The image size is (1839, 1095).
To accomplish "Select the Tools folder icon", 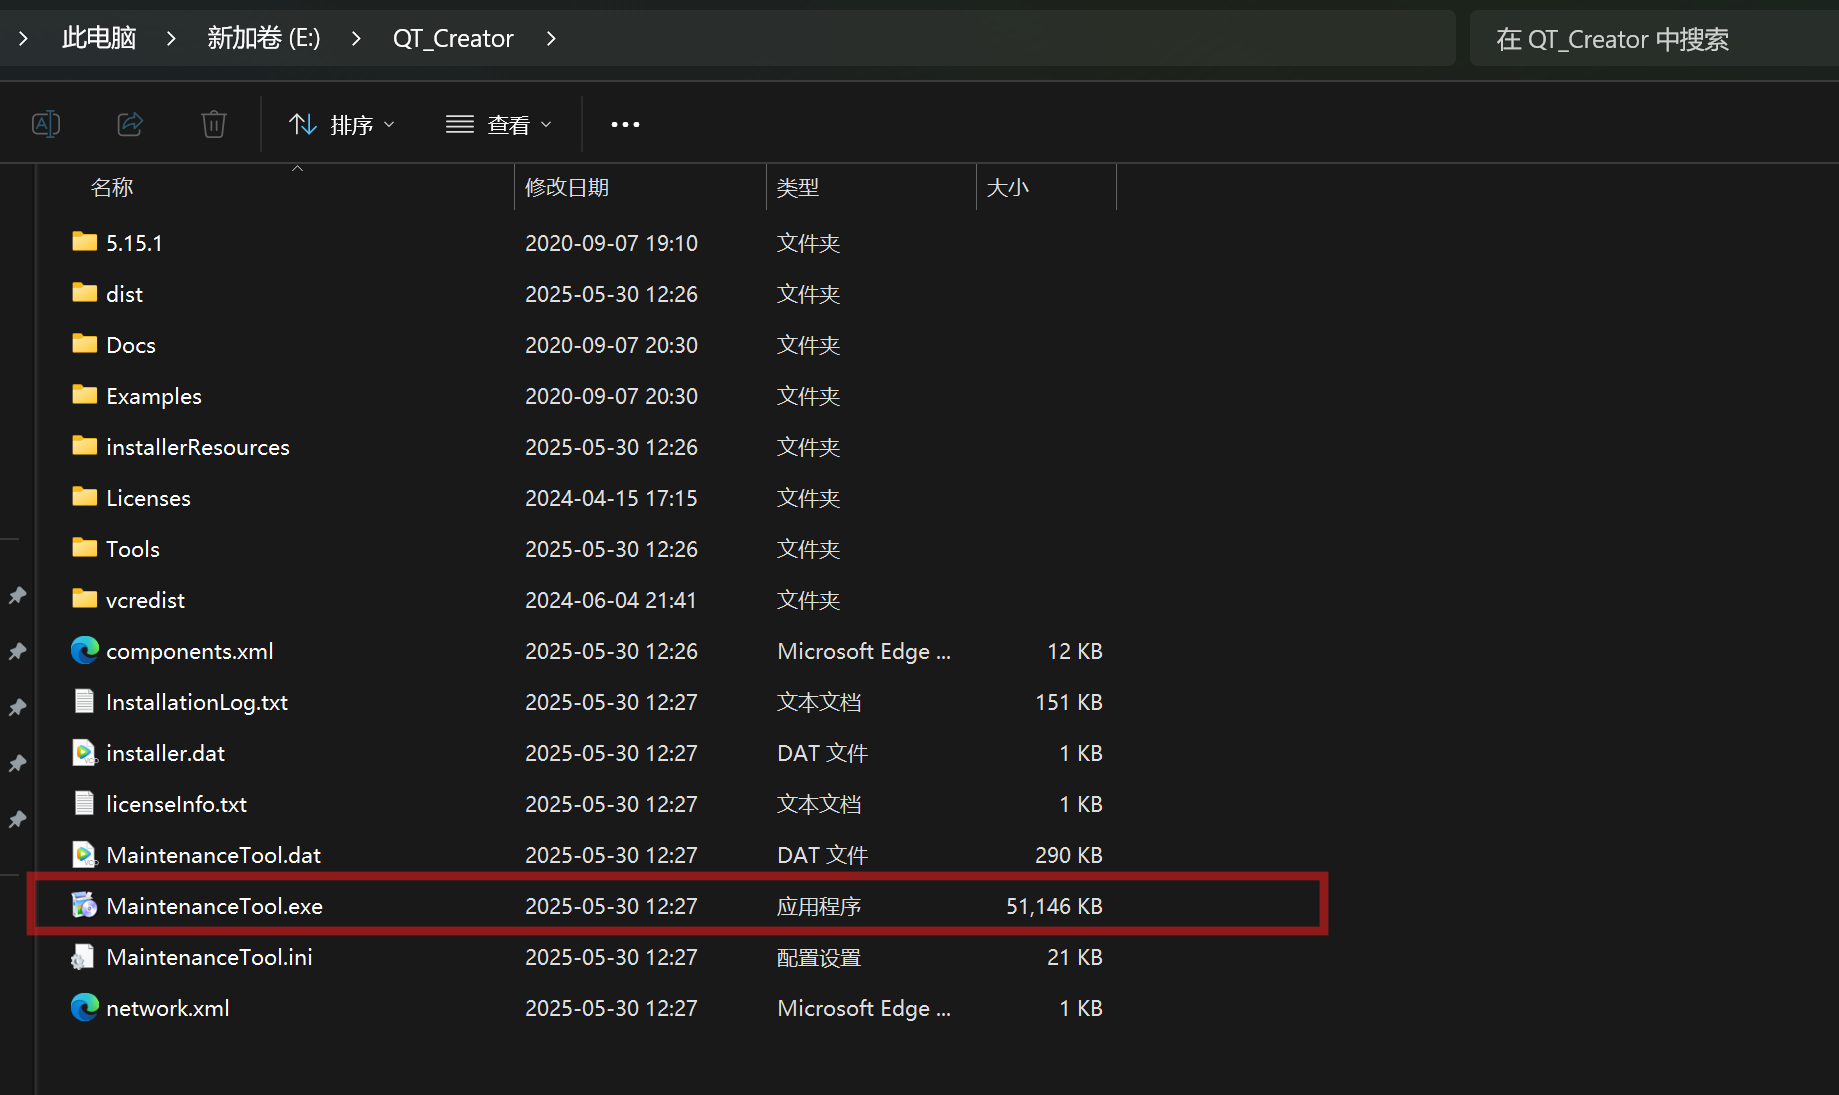I will click(85, 548).
